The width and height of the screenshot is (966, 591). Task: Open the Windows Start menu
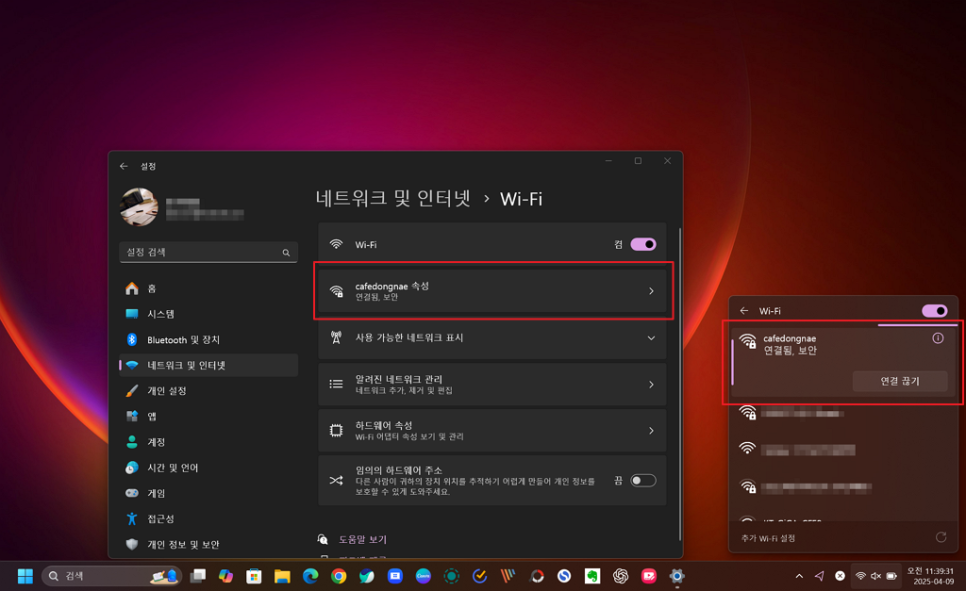[x=25, y=576]
